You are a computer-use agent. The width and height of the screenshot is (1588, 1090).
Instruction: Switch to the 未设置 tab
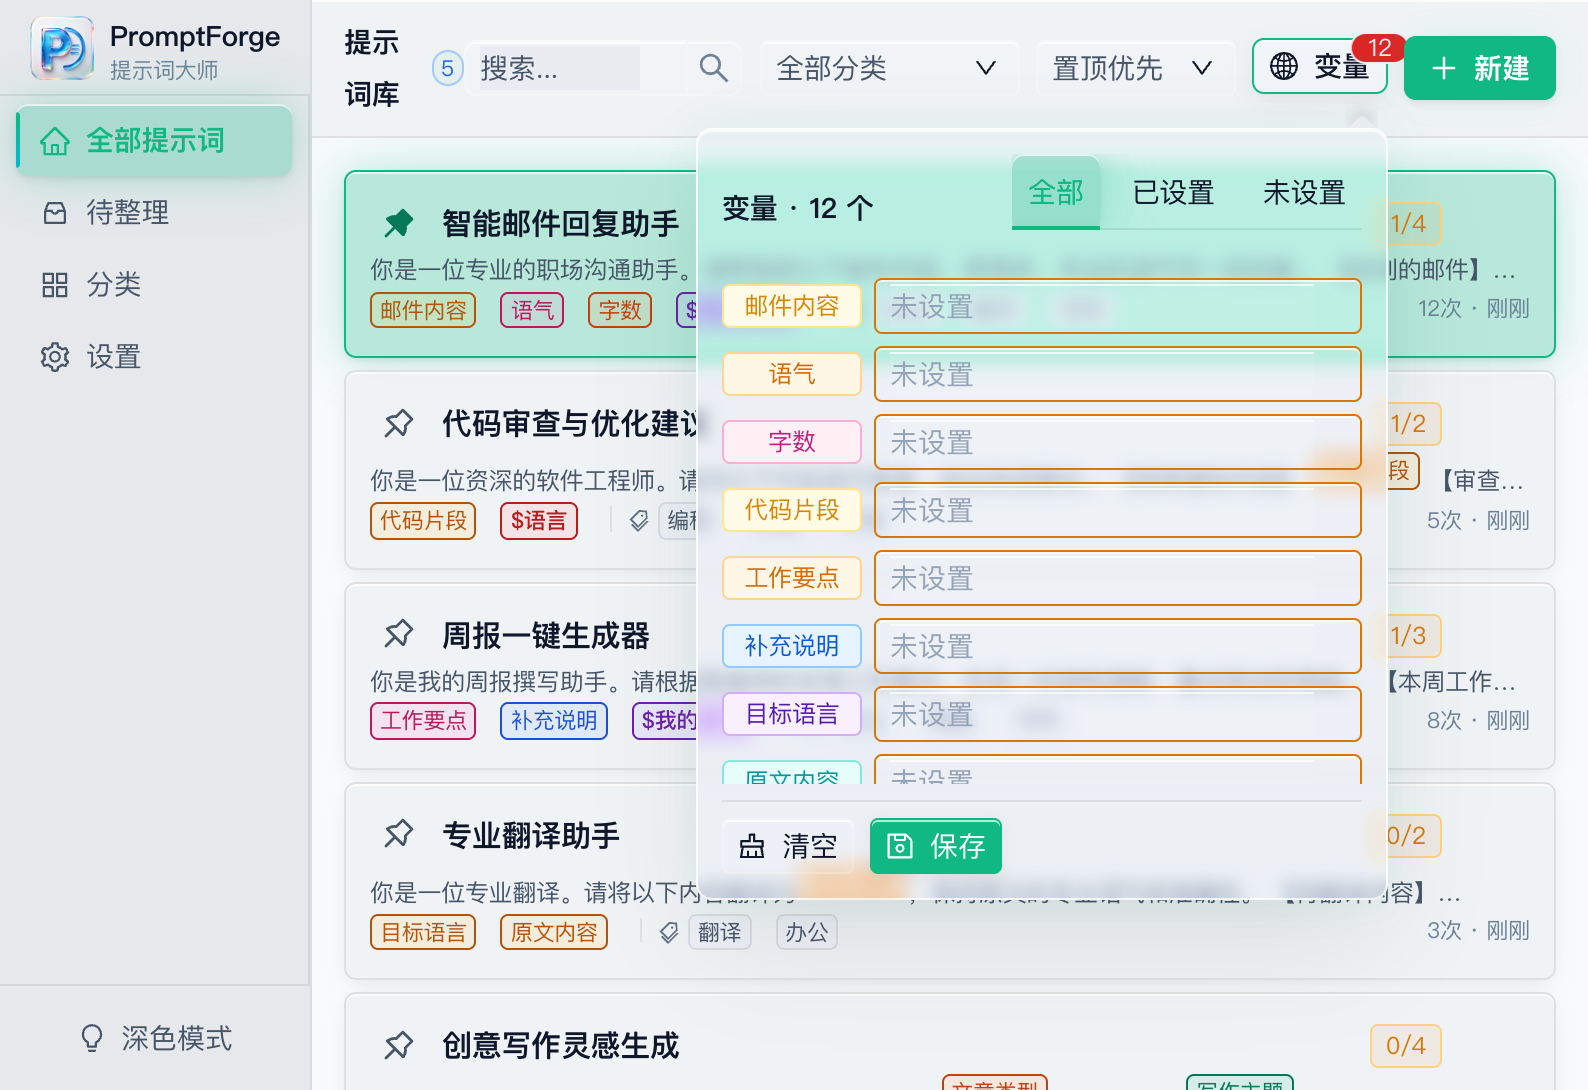click(x=1303, y=192)
